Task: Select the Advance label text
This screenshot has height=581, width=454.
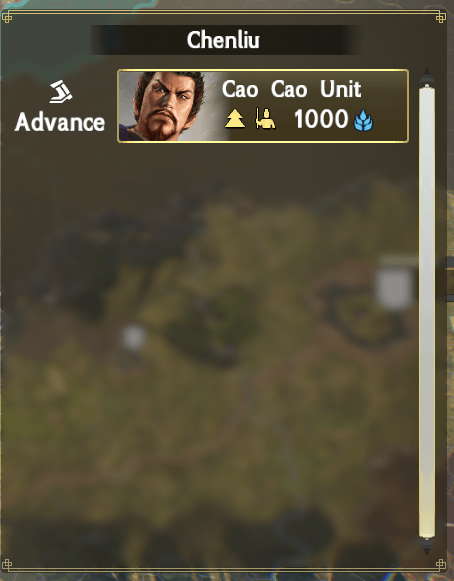Action: coord(60,122)
